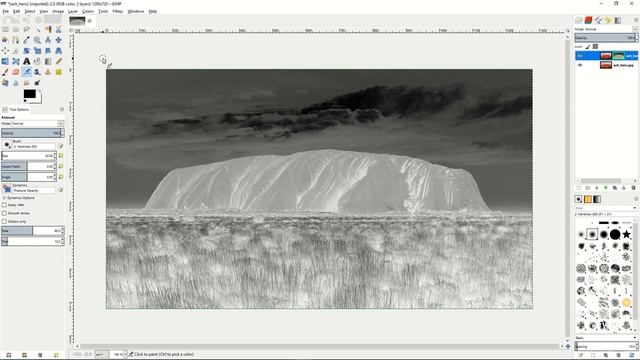Viewport: 640px width, 360px height.
Task: Select the Crop tool
Action: tap(16, 51)
